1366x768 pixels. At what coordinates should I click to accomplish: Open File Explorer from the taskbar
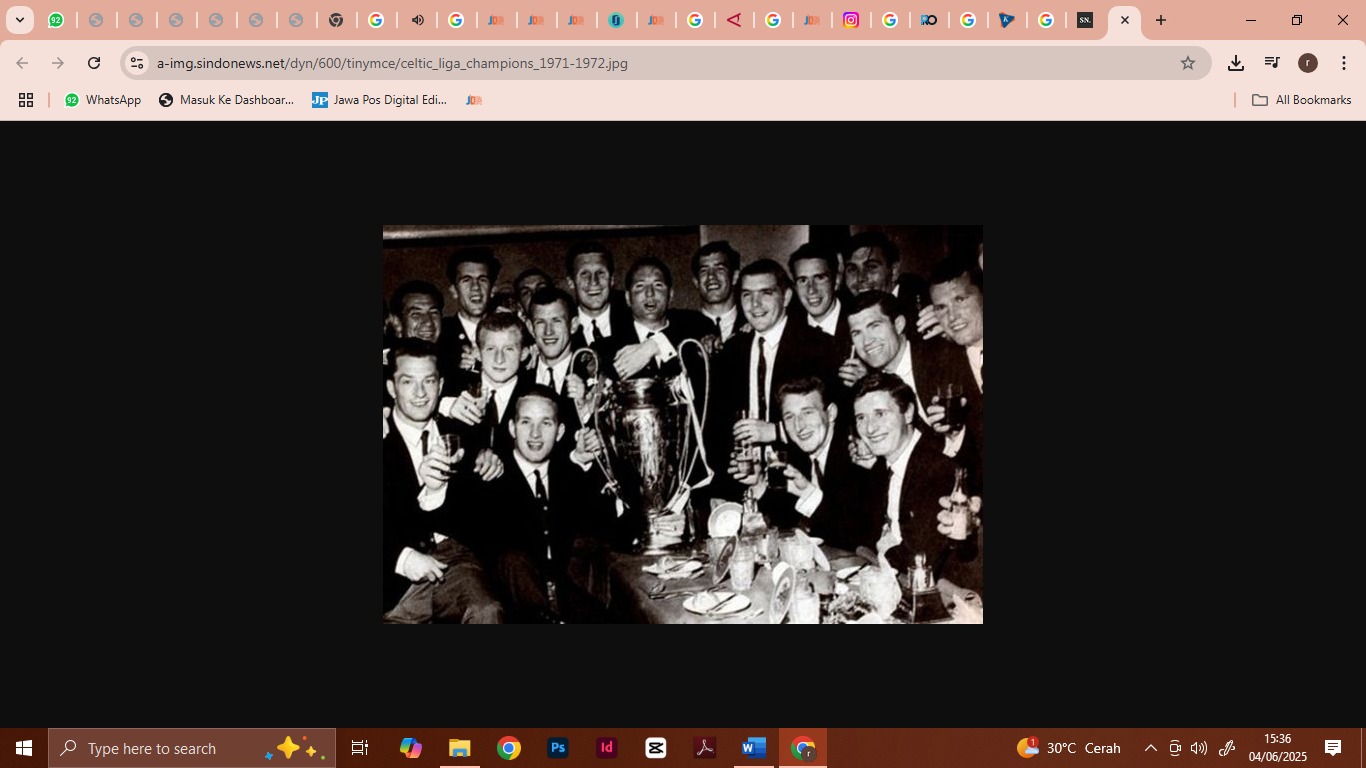point(459,748)
